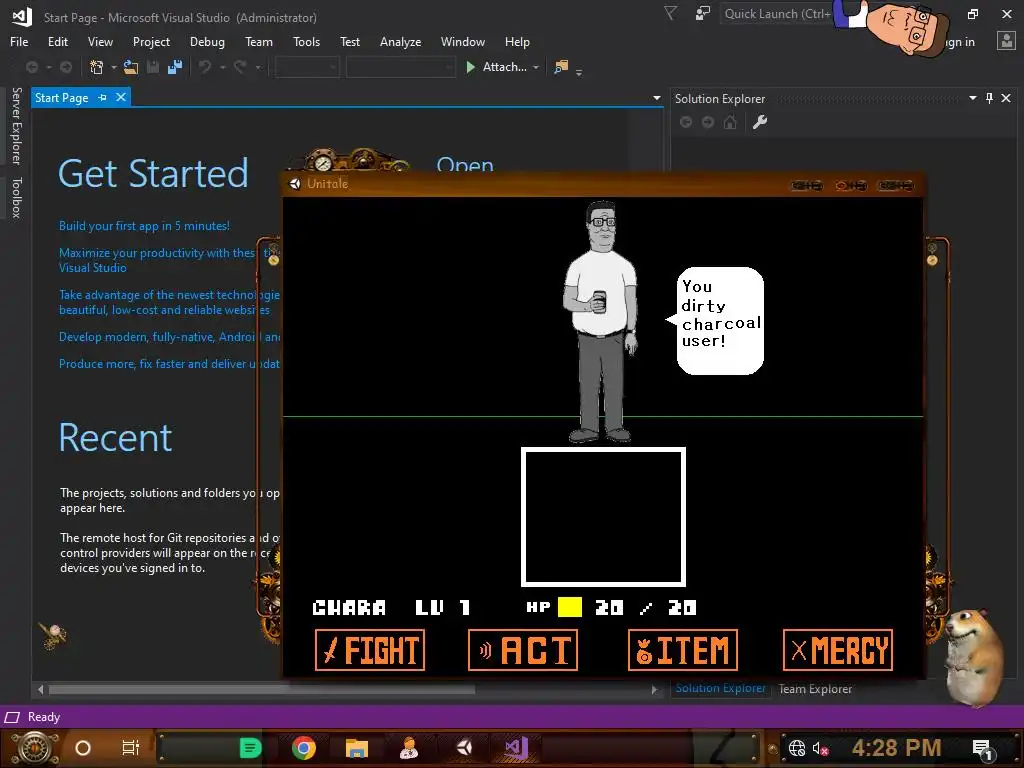Open the Analyze menu

pyautogui.click(x=400, y=42)
